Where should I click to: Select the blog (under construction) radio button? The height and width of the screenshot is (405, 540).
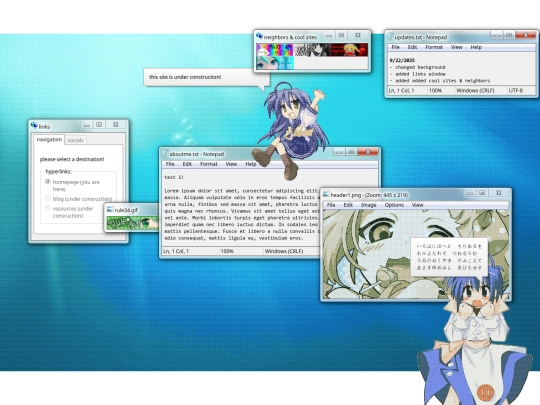pos(48,198)
